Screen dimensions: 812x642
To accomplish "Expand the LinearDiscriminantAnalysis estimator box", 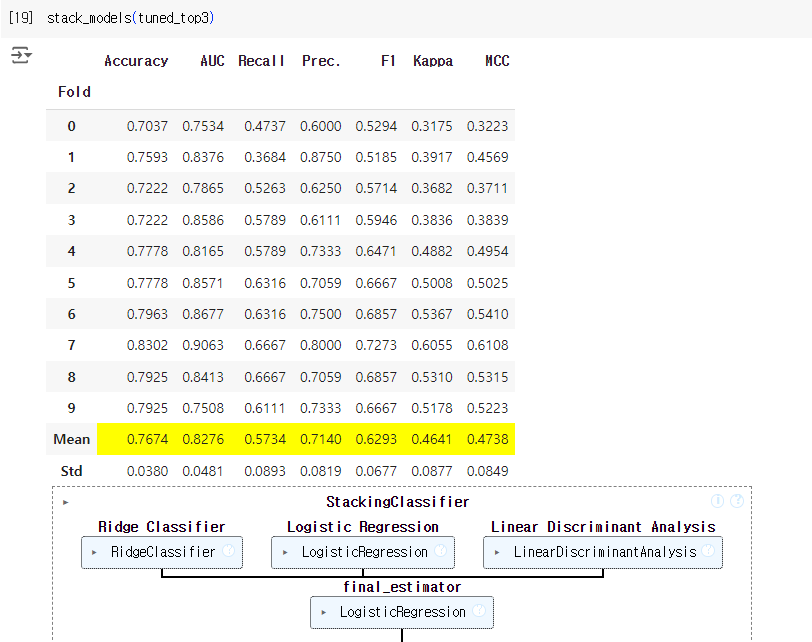I will (603, 552).
